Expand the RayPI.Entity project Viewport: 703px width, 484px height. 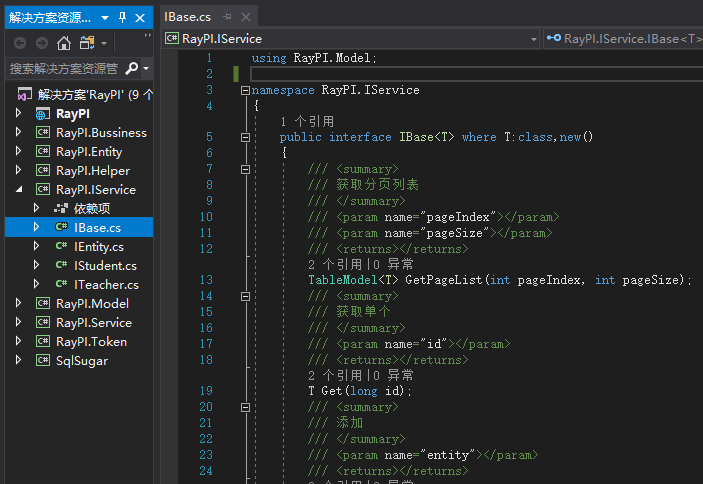tap(18, 151)
